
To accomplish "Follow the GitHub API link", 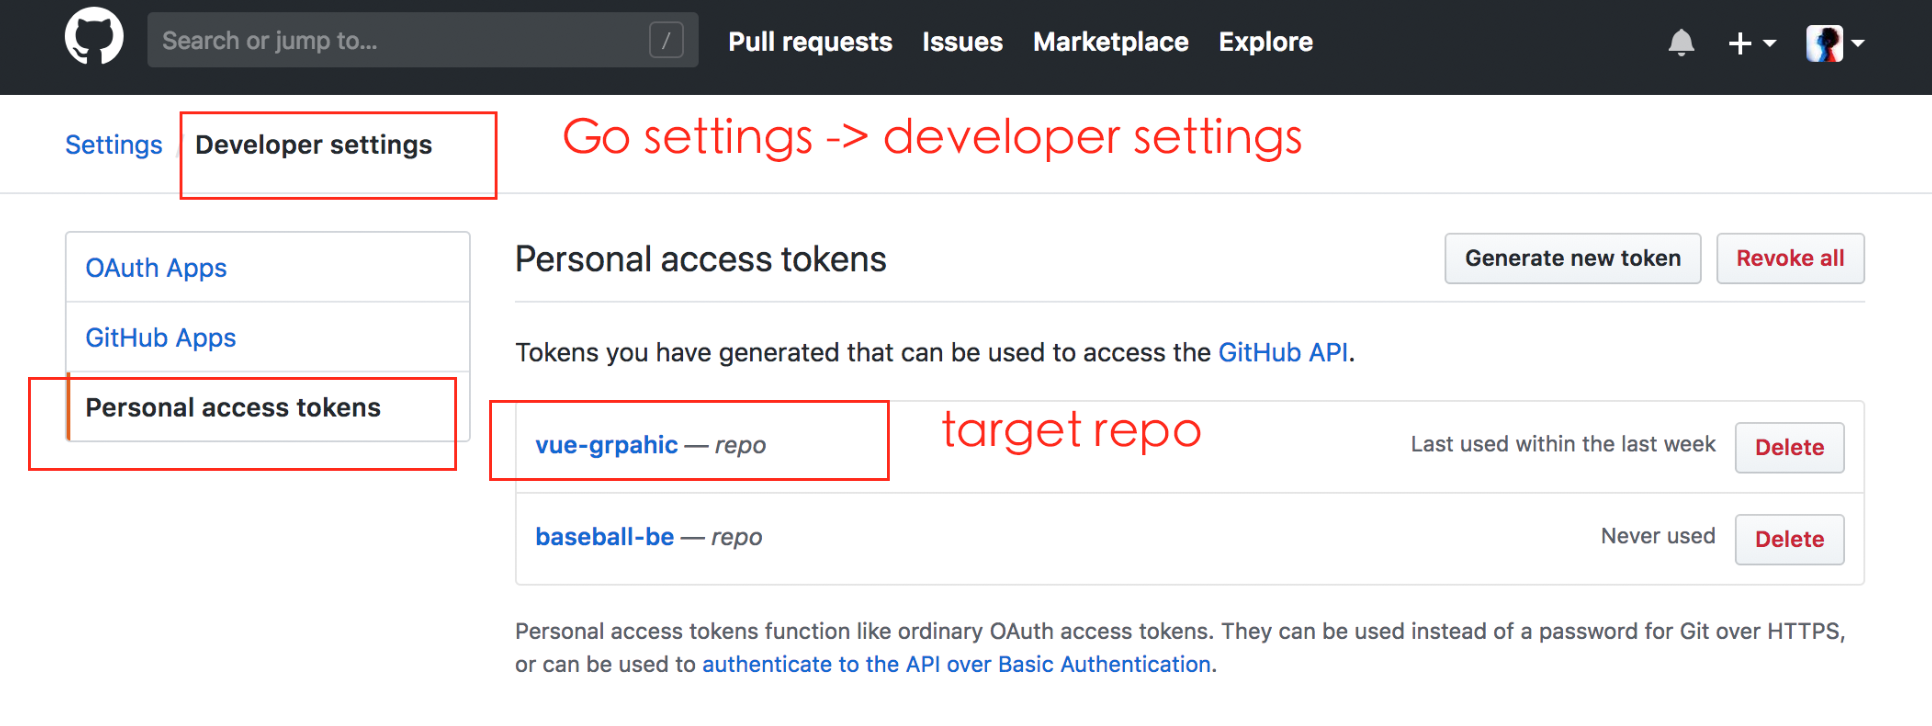I will click(1282, 353).
